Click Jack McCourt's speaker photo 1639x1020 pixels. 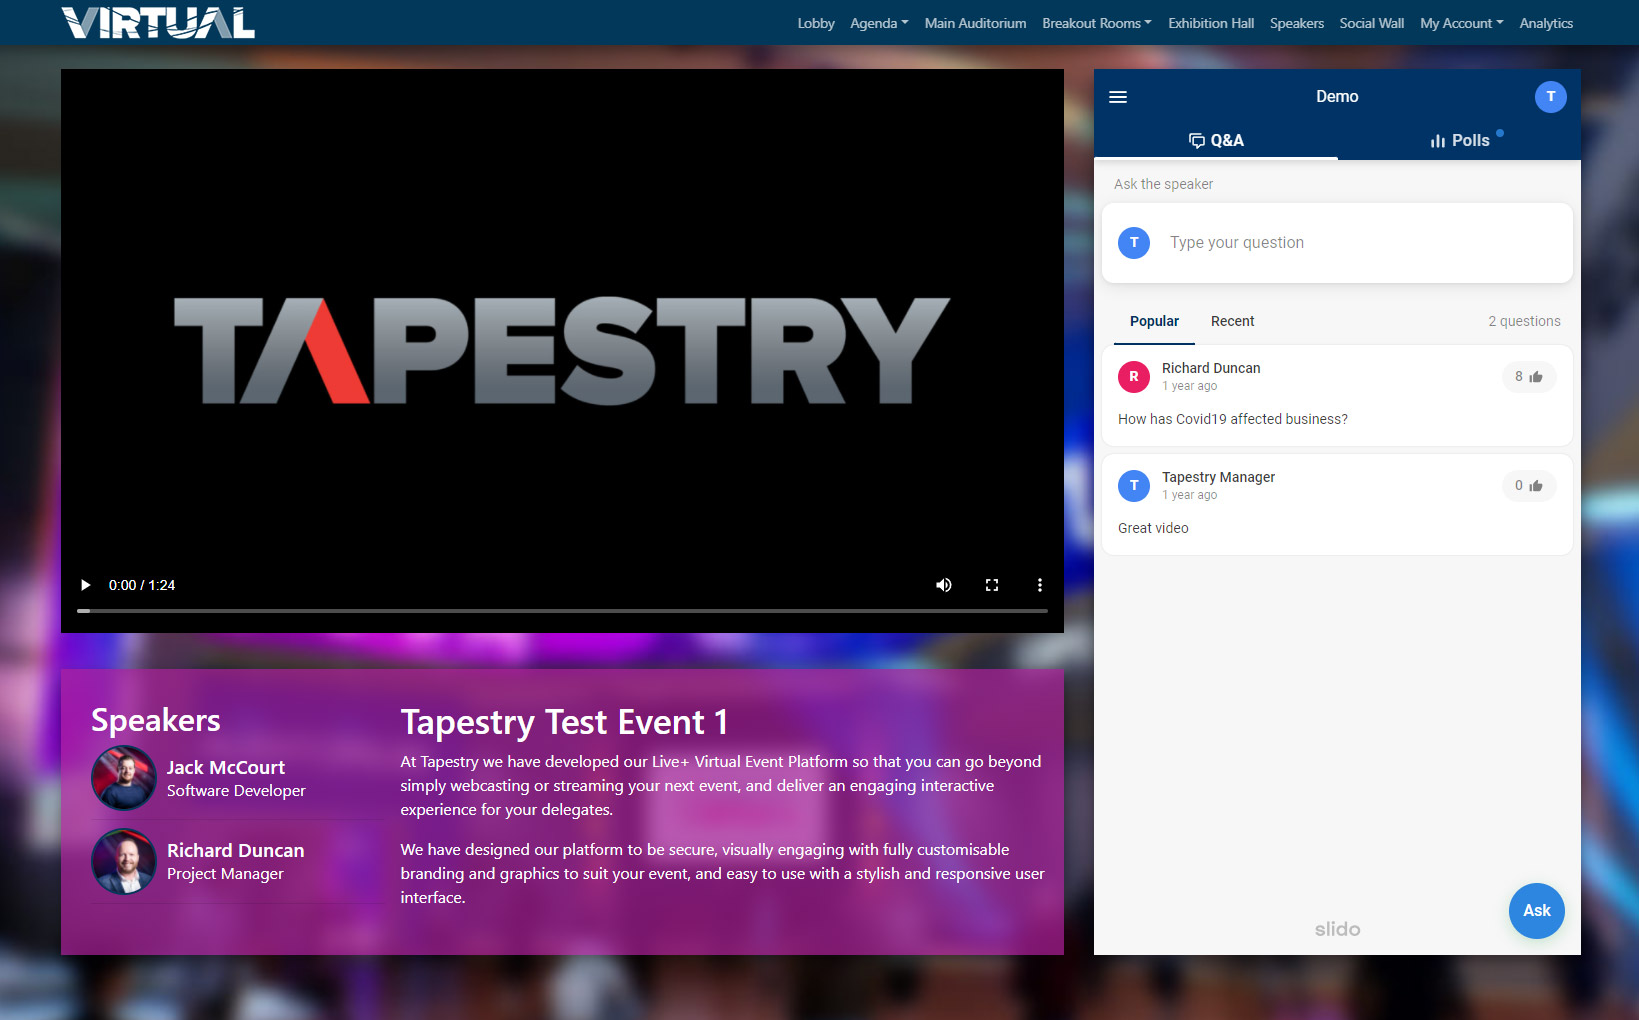coord(124,778)
